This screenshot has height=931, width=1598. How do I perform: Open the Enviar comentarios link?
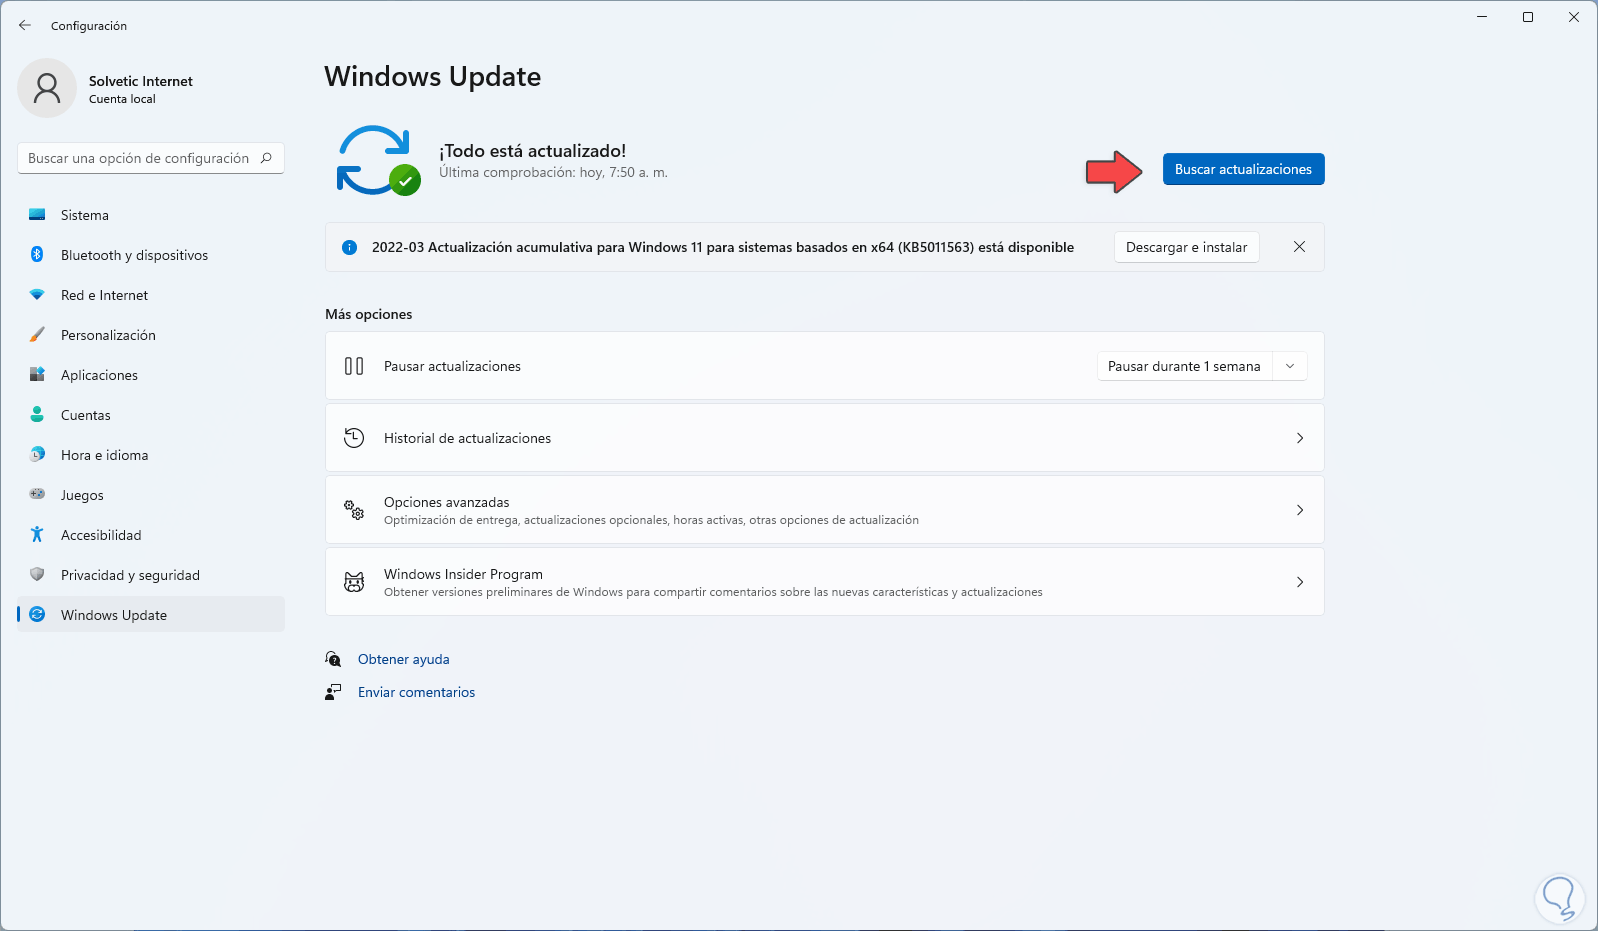(x=416, y=692)
